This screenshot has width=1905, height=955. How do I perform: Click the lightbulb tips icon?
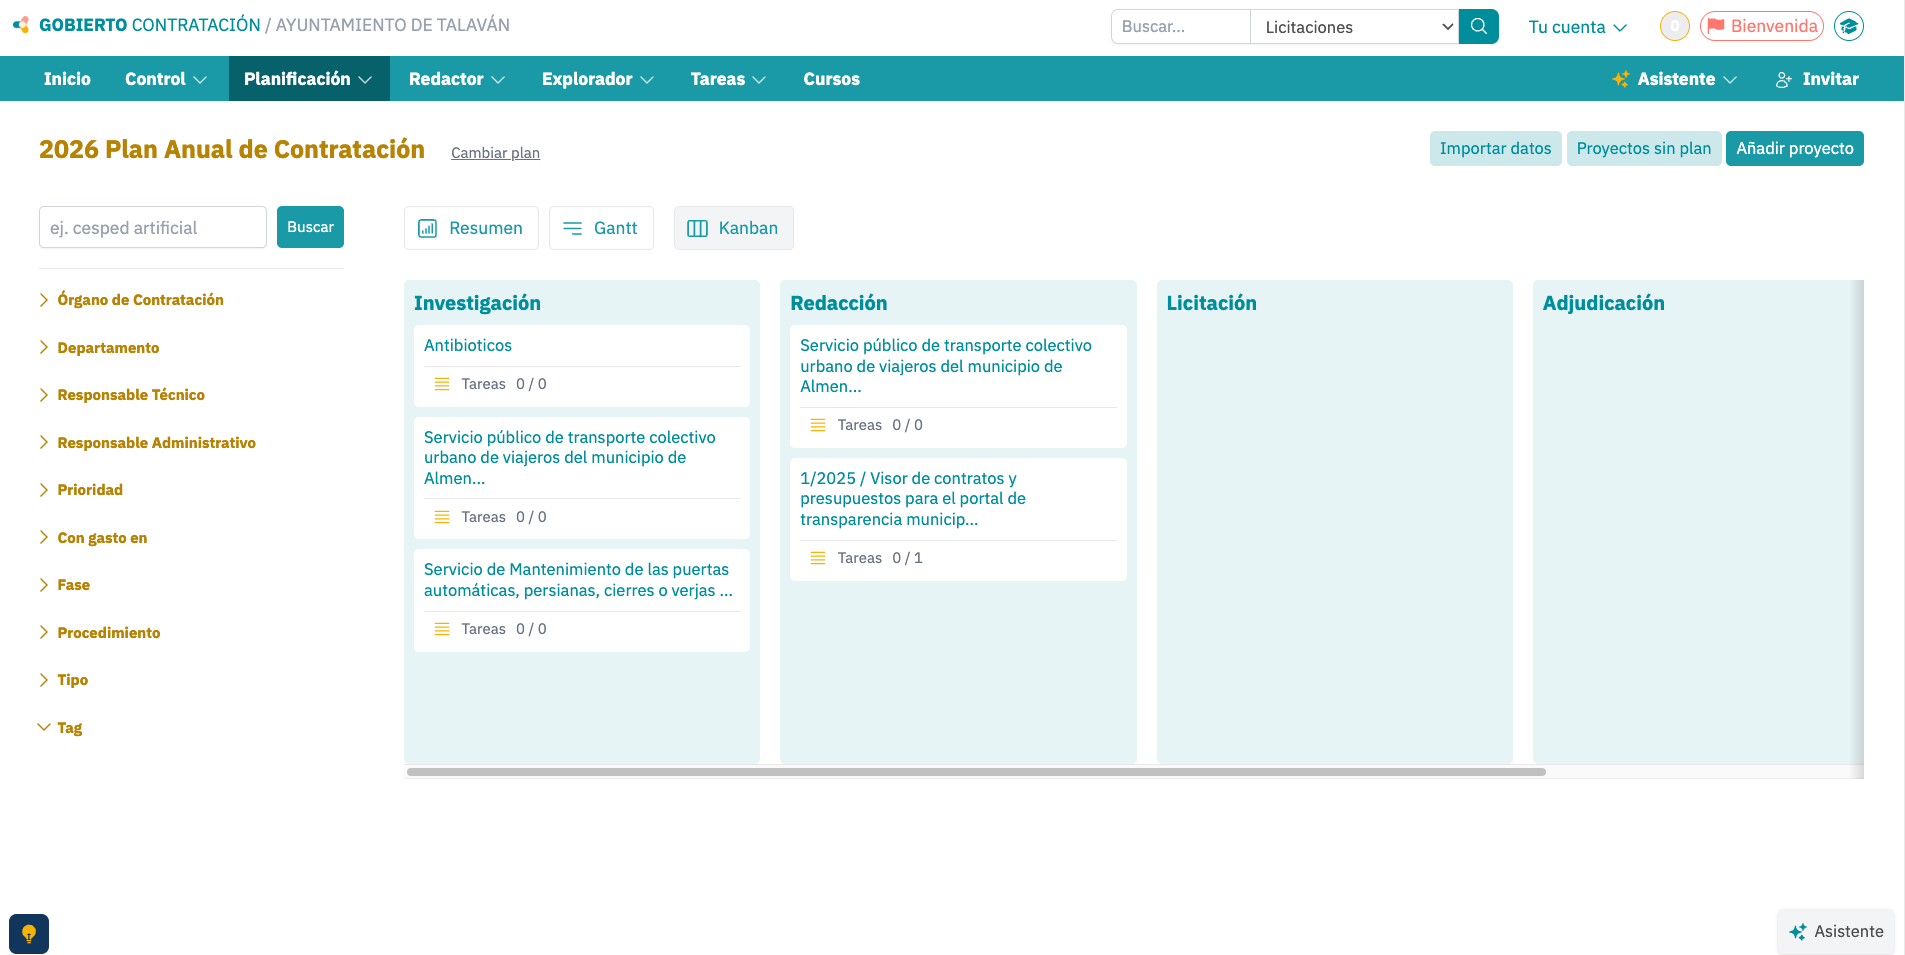coord(29,934)
